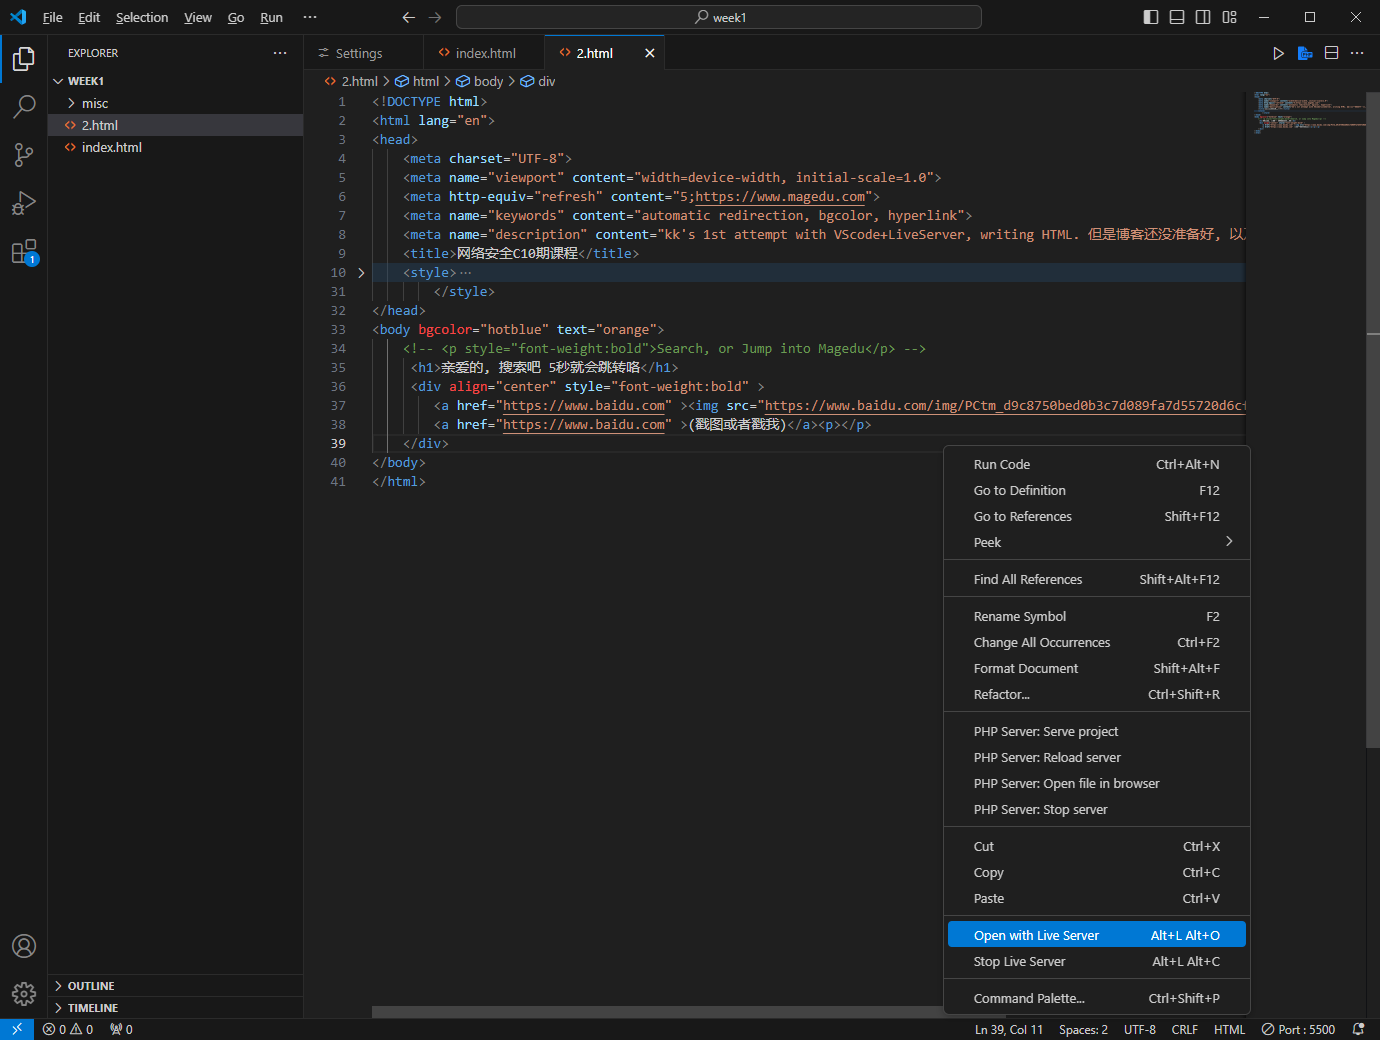
Task: Change language mode HTML in status bar
Action: tap(1229, 1029)
